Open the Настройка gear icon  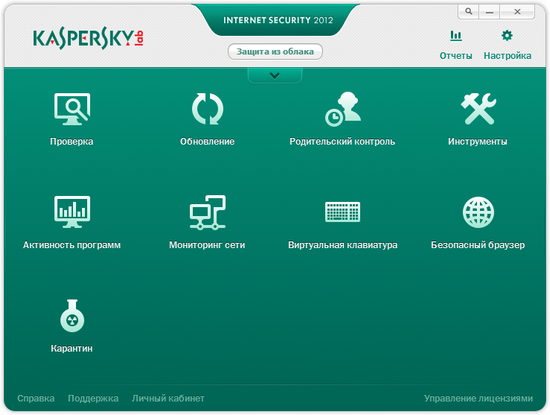(507, 35)
